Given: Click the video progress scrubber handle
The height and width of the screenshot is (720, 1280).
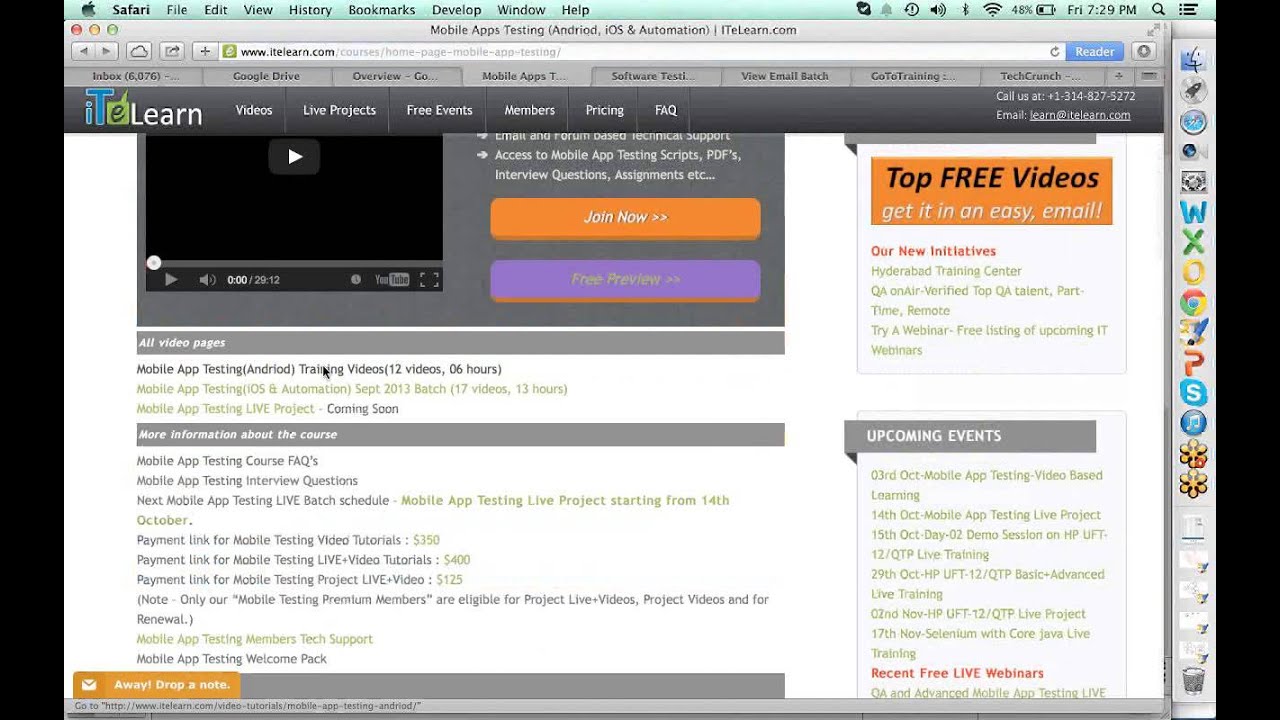Looking at the screenshot, I should [x=154, y=263].
